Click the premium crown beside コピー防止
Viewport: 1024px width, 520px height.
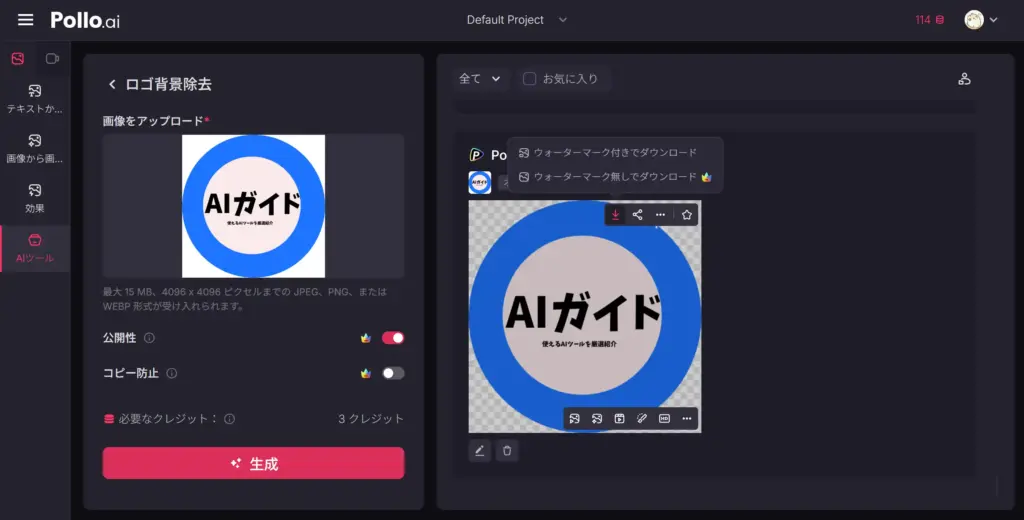pos(366,373)
